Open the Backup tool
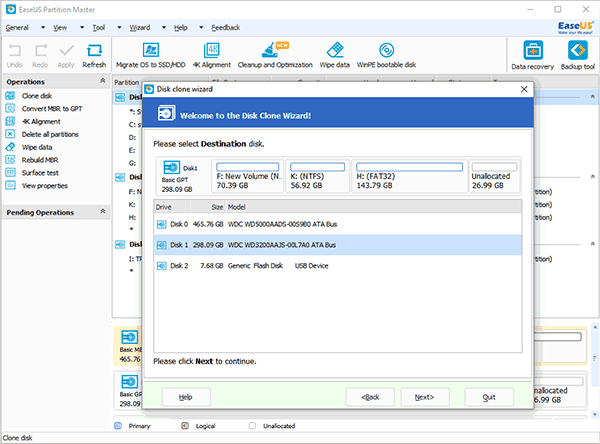The width and height of the screenshot is (600, 444). click(x=578, y=56)
